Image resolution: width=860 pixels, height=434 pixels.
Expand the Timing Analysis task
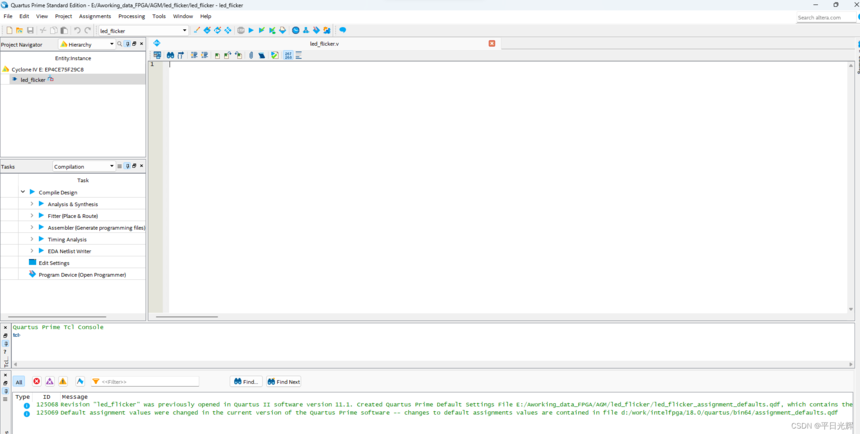click(32, 239)
